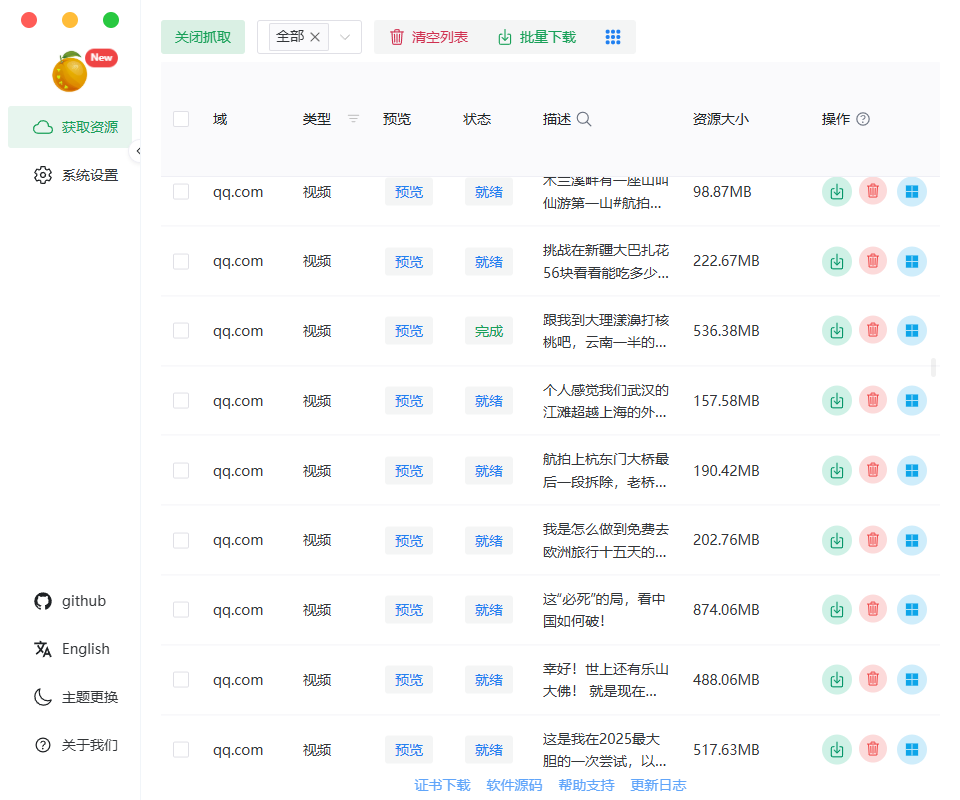This screenshot has width=960, height=800.
Task: Collapse the left sidebar with the chevron
Action: 139,150
